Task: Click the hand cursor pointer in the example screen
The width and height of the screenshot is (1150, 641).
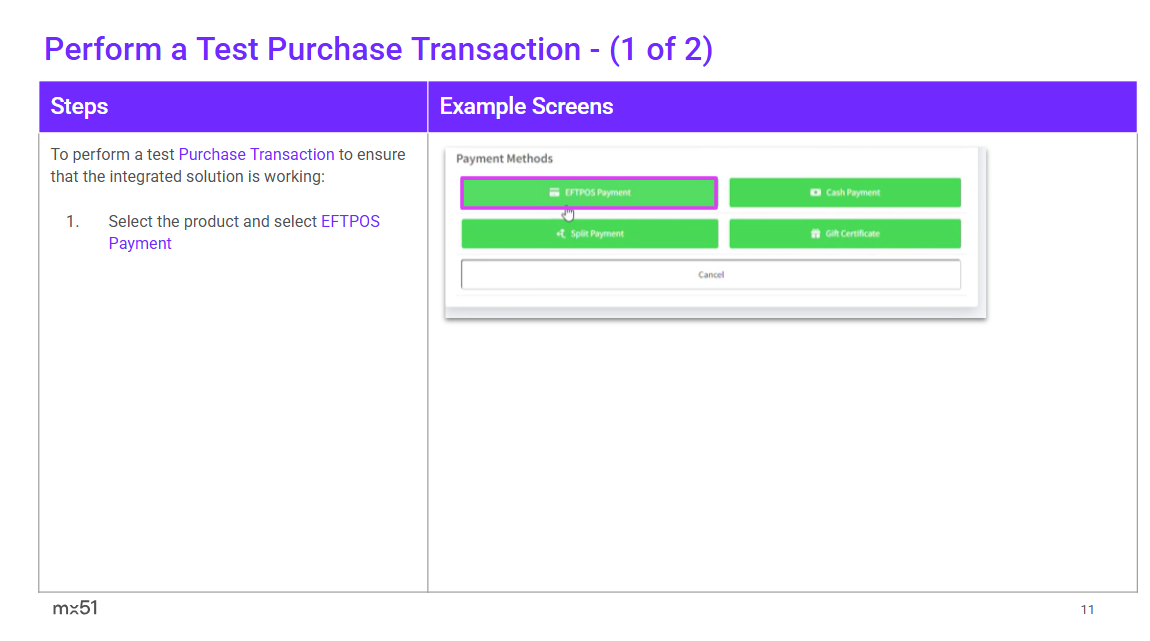Action: 568,212
